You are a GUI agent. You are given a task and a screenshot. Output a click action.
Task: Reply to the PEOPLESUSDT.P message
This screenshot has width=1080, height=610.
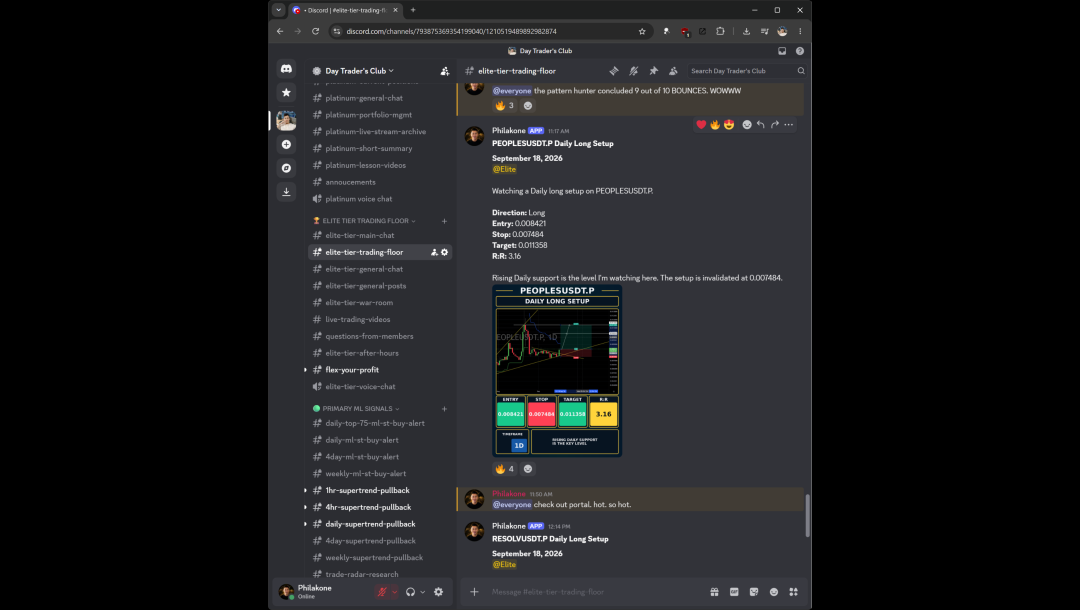(x=760, y=125)
